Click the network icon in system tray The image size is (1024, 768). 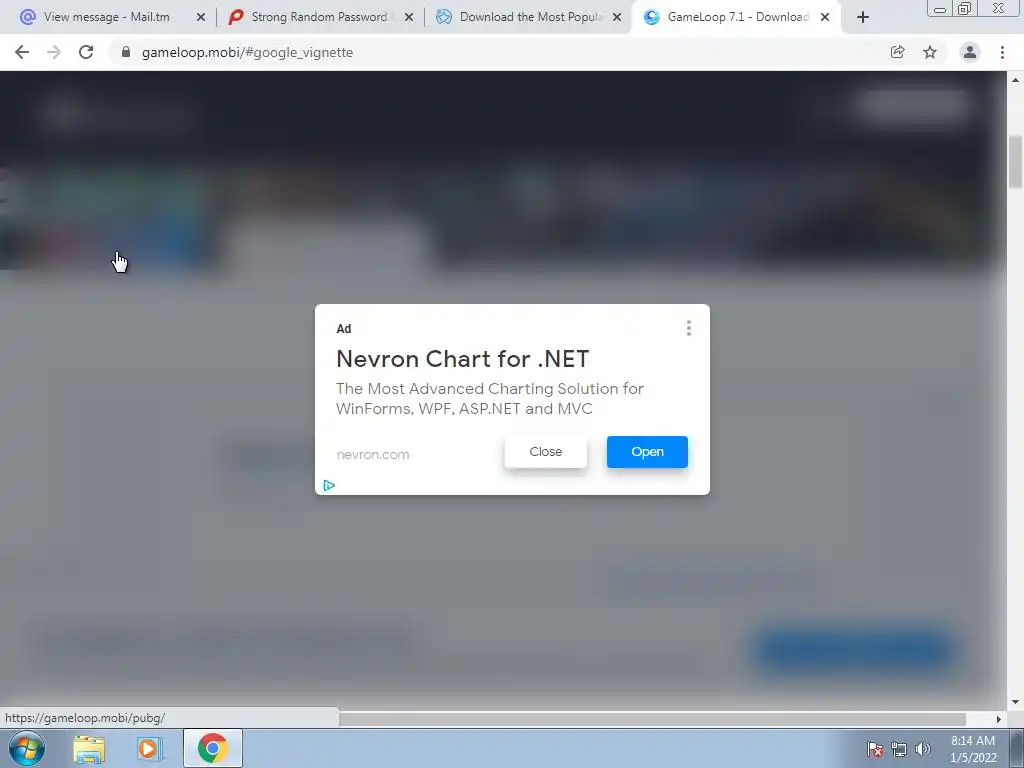pyautogui.click(x=899, y=749)
